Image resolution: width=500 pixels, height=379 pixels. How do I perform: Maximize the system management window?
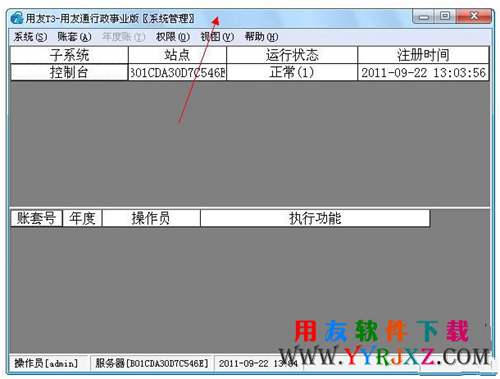point(445,16)
